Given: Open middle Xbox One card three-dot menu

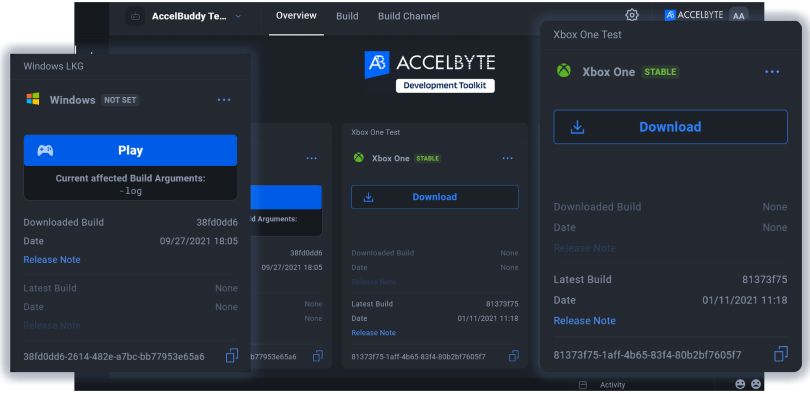Looking at the screenshot, I should coord(508,158).
